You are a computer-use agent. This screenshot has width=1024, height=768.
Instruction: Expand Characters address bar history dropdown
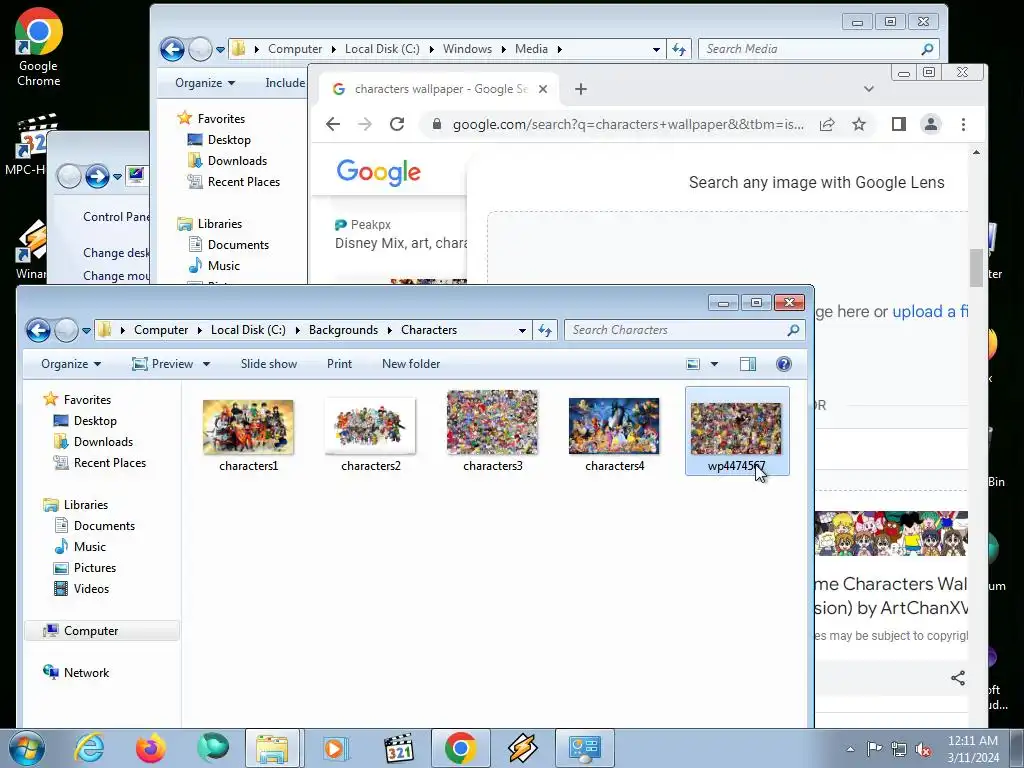tap(522, 330)
